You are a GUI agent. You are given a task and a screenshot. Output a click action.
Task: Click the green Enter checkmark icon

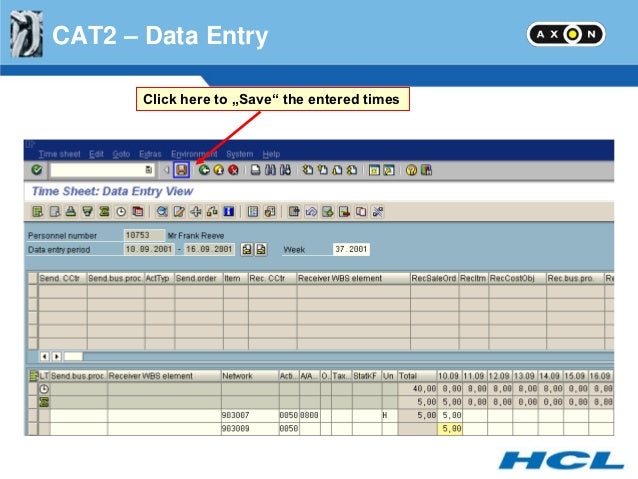coord(37,170)
